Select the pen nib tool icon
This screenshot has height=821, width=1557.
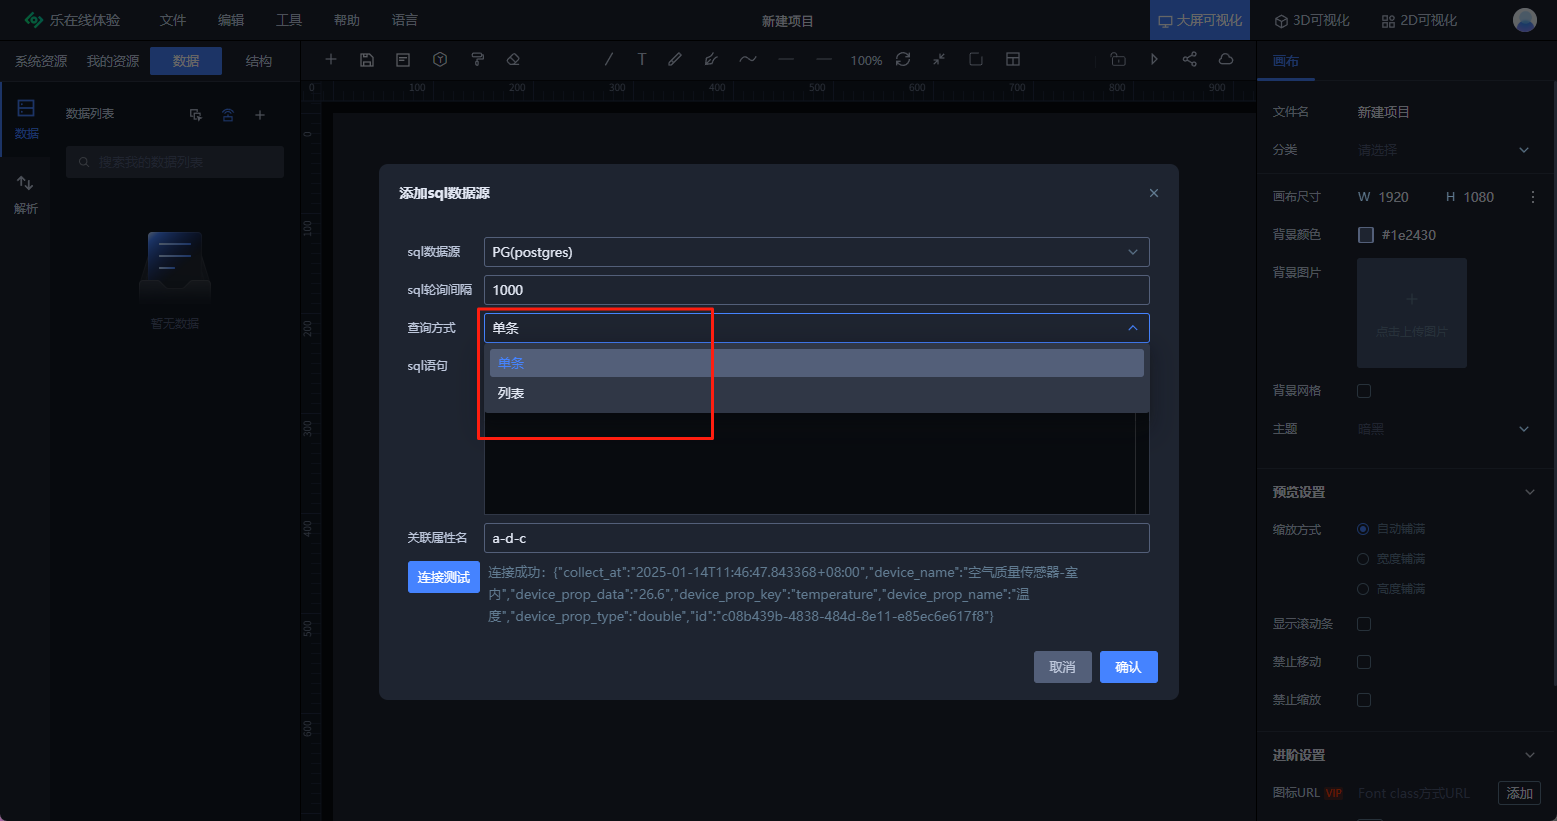pos(711,60)
